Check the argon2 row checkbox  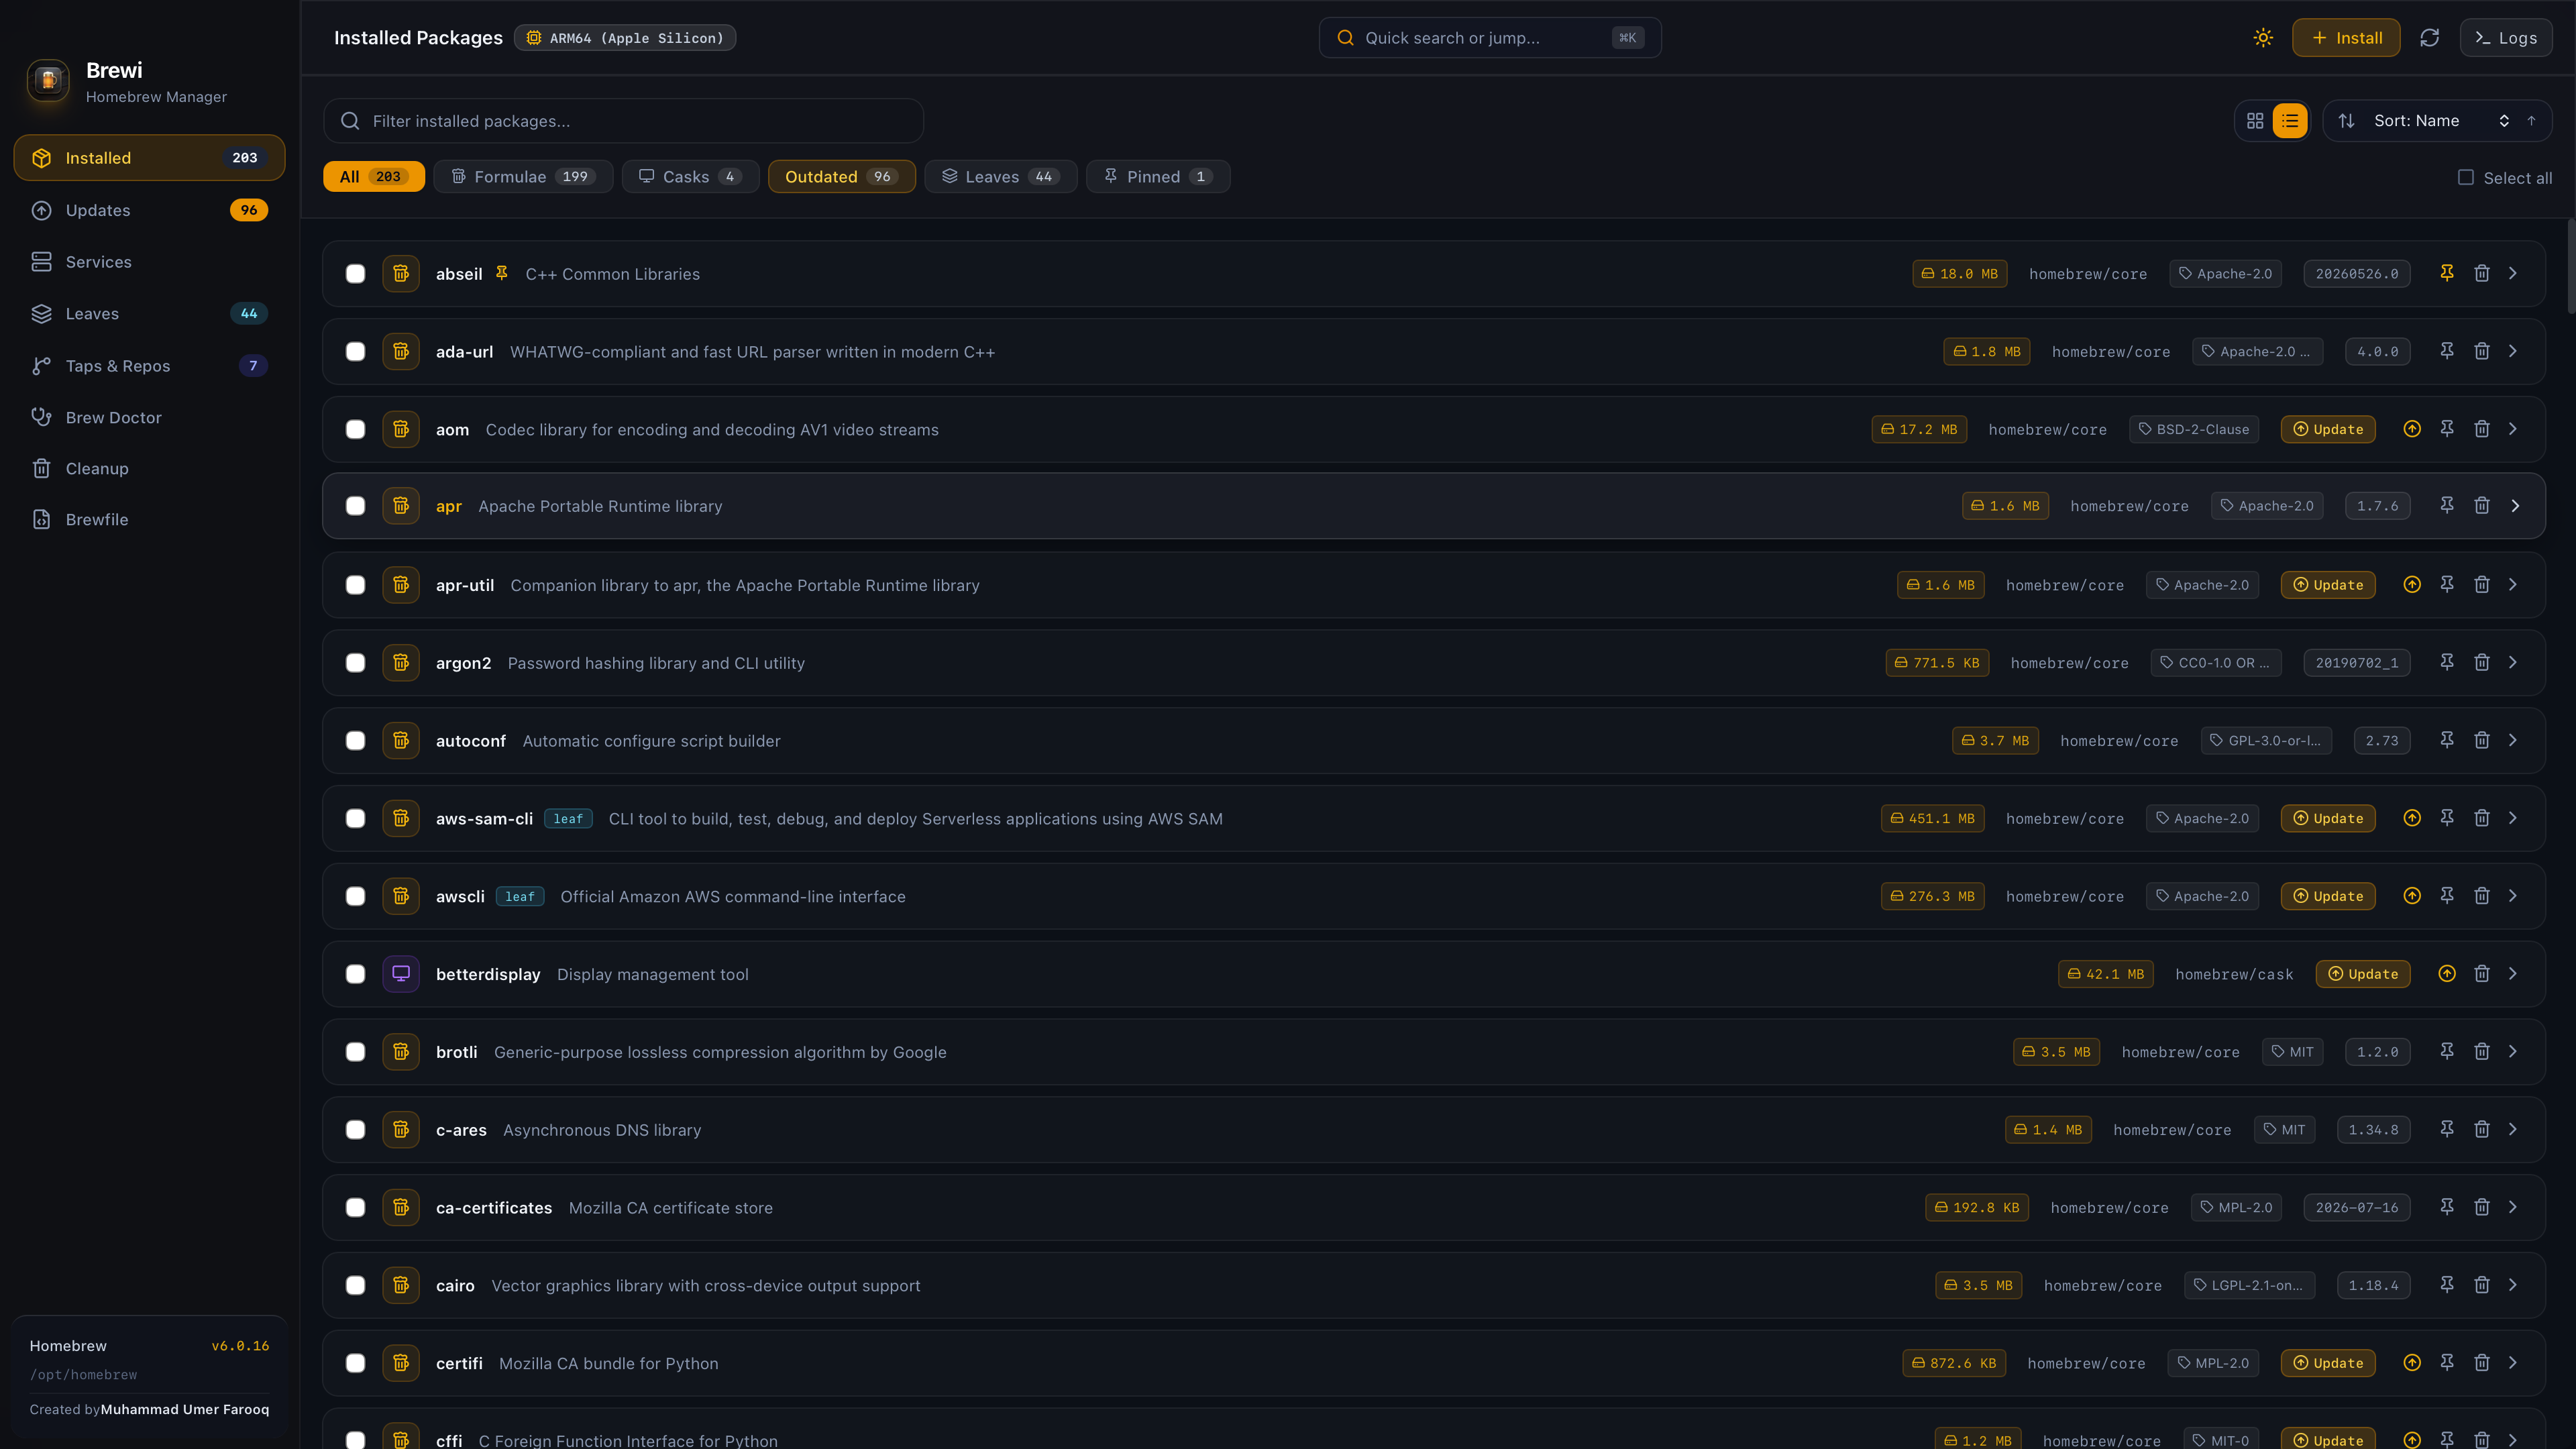pyautogui.click(x=355, y=663)
